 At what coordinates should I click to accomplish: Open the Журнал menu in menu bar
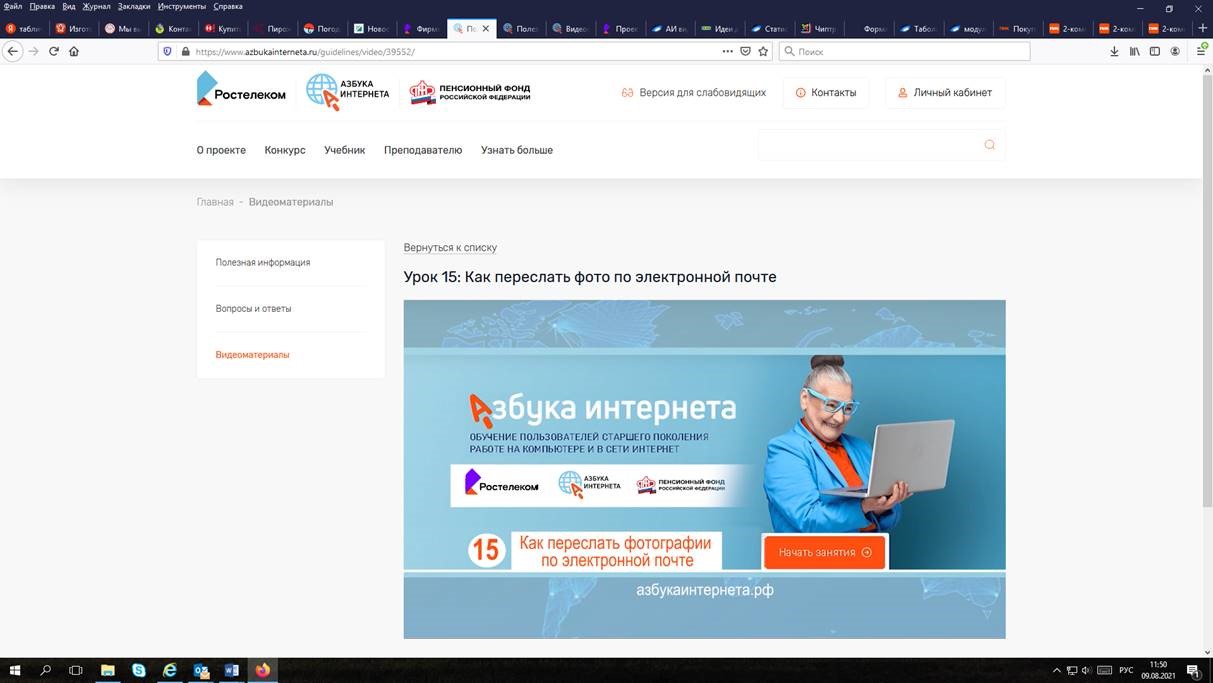click(x=96, y=6)
